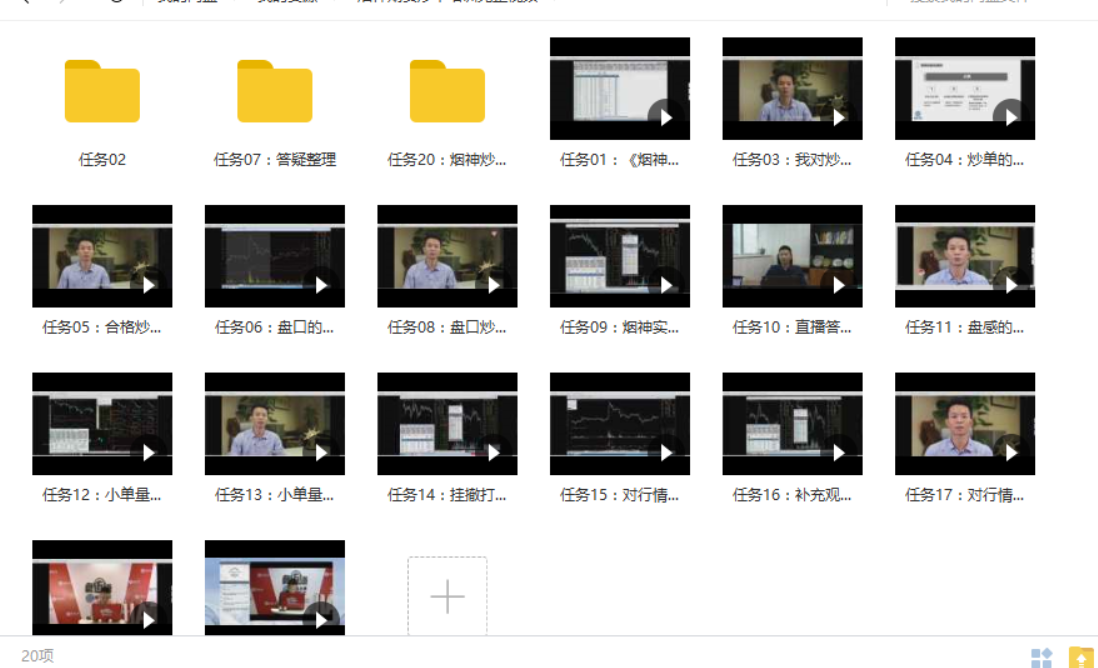The image size is (1098, 668).
Task: Play the 任务04：炒单的... video thumbnail
Action: click(x=965, y=88)
